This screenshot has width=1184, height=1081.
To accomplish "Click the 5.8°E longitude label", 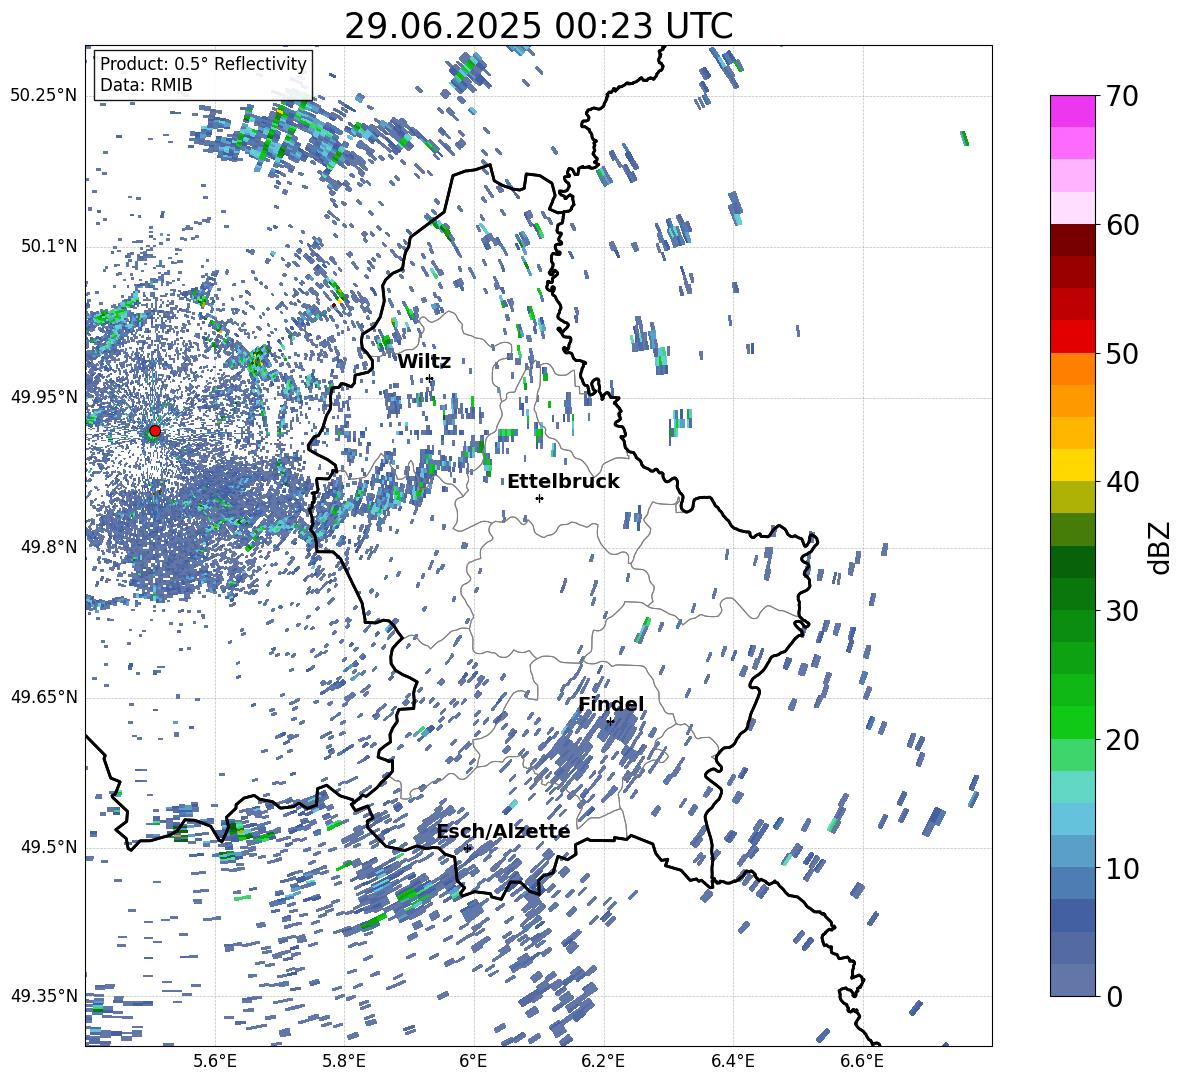I will (x=344, y=1061).
